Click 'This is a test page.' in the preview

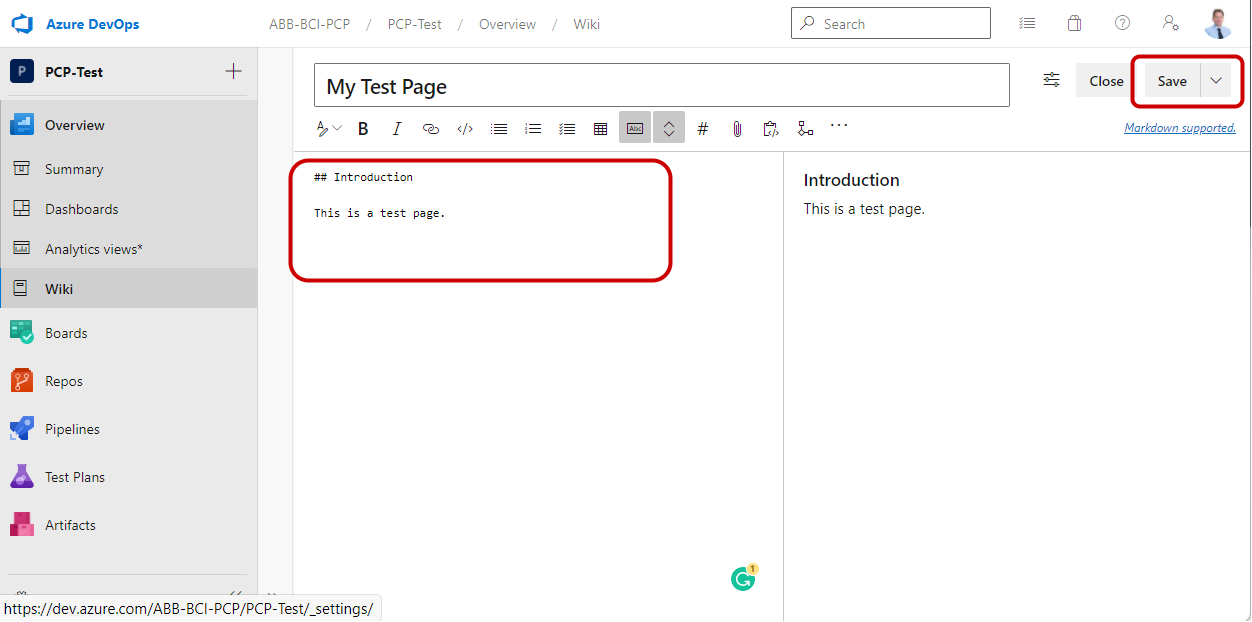864,209
